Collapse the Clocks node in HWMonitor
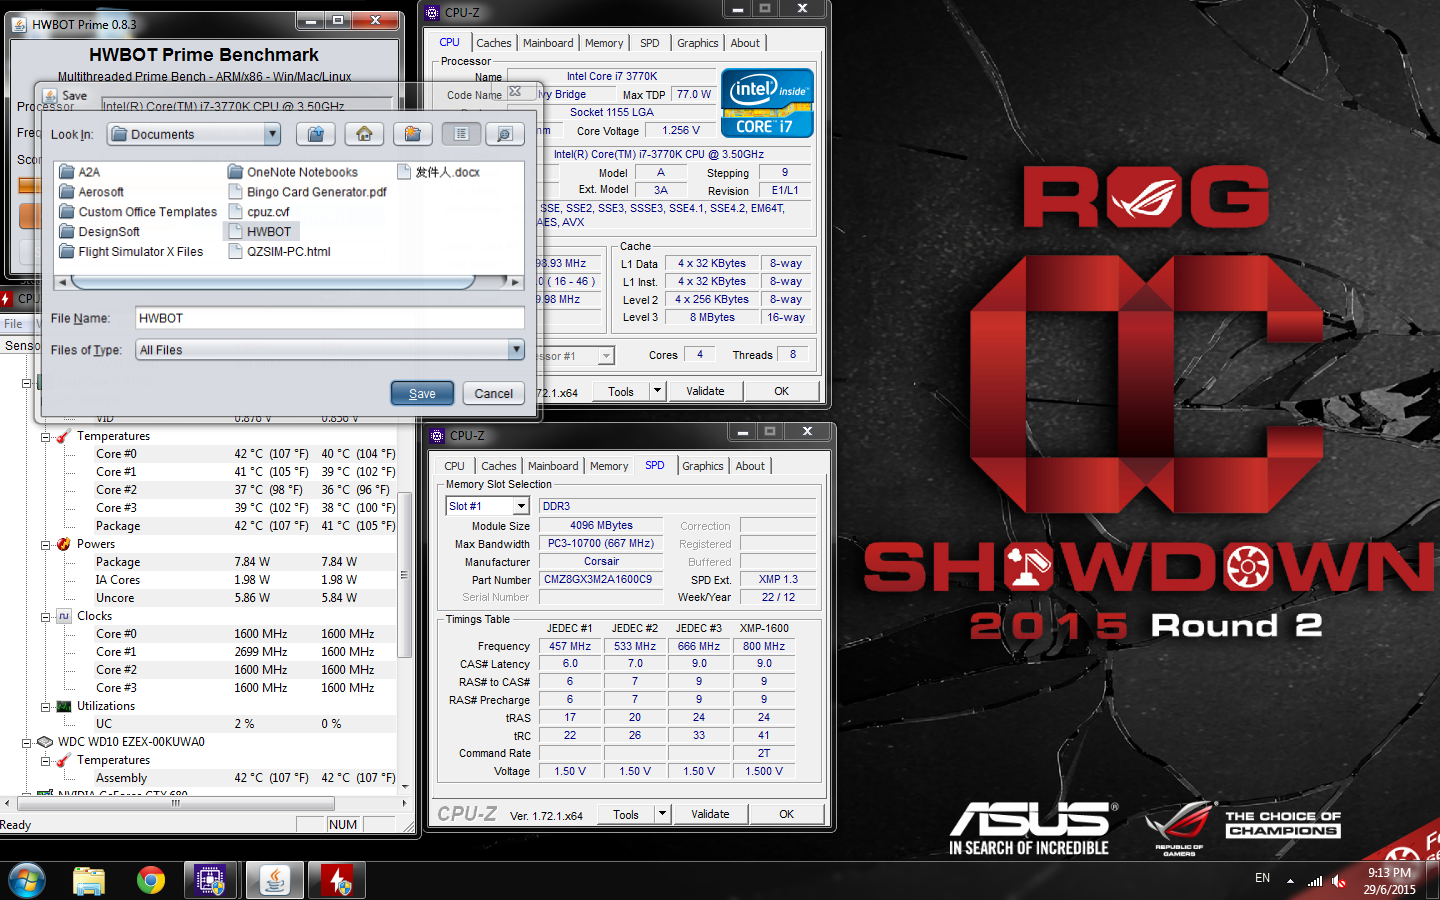This screenshot has width=1440, height=900. (x=46, y=617)
